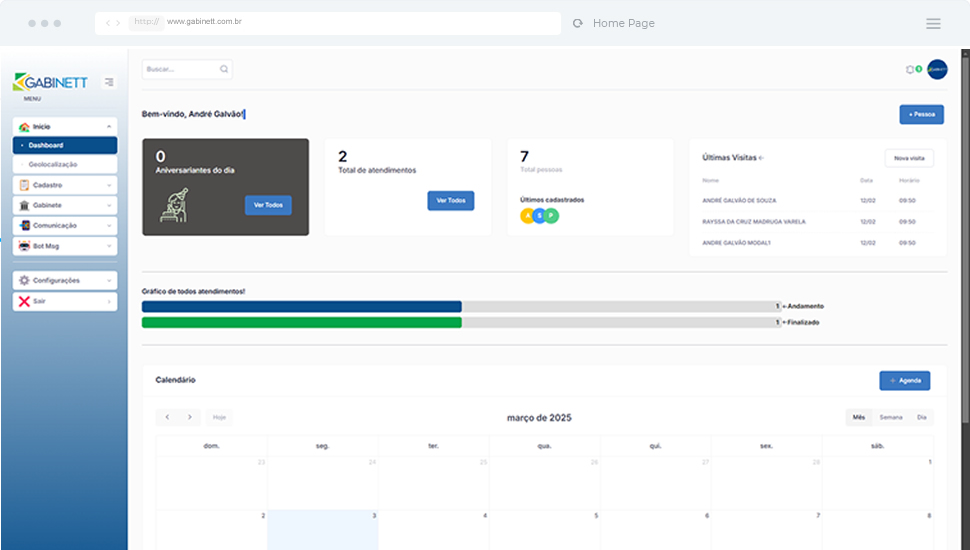Advance calendar to next month
970x550 pixels.
(189, 417)
